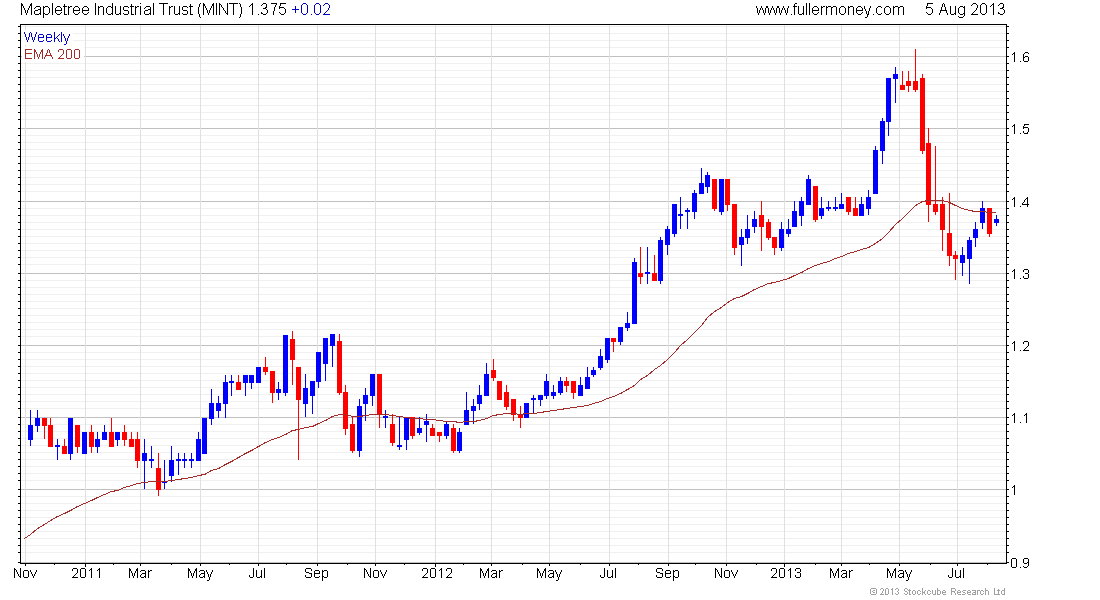Click the 'Nov' label just before 2013

(x=725, y=573)
